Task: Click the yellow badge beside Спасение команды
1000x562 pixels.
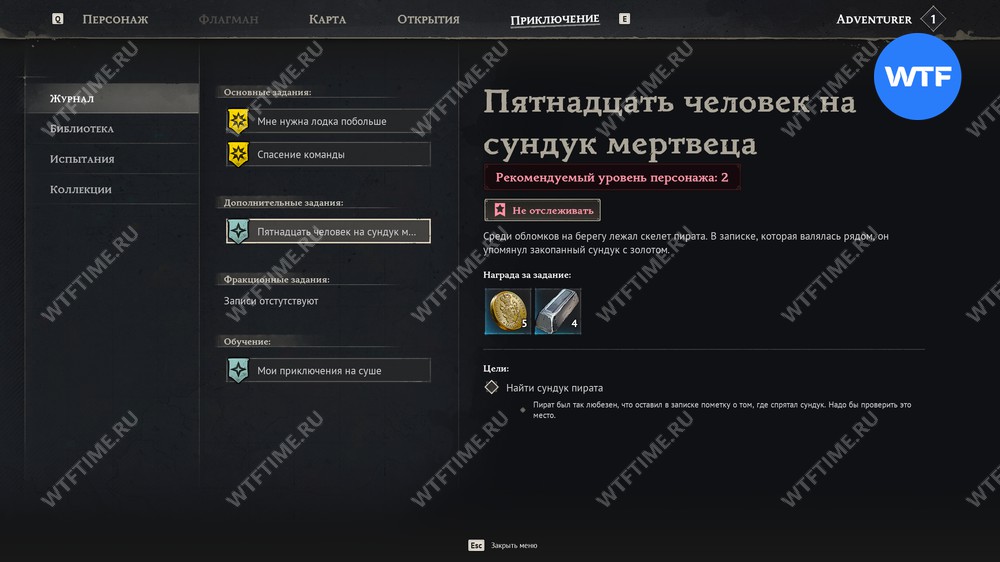Action: [238, 154]
